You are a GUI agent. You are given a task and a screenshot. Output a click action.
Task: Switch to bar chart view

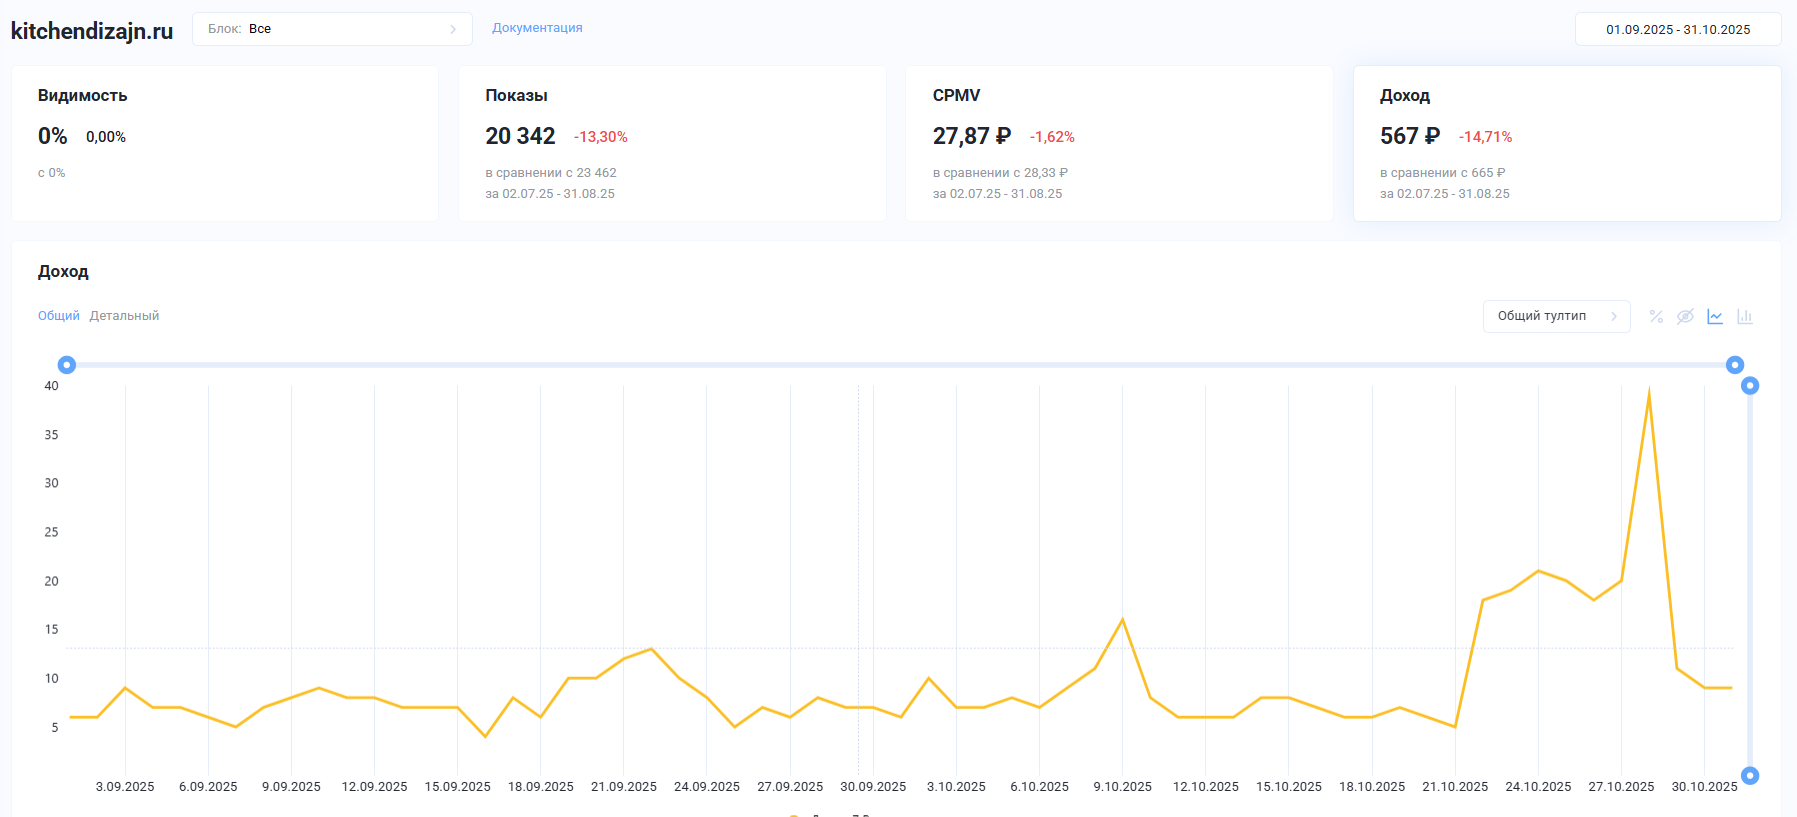(1745, 316)
